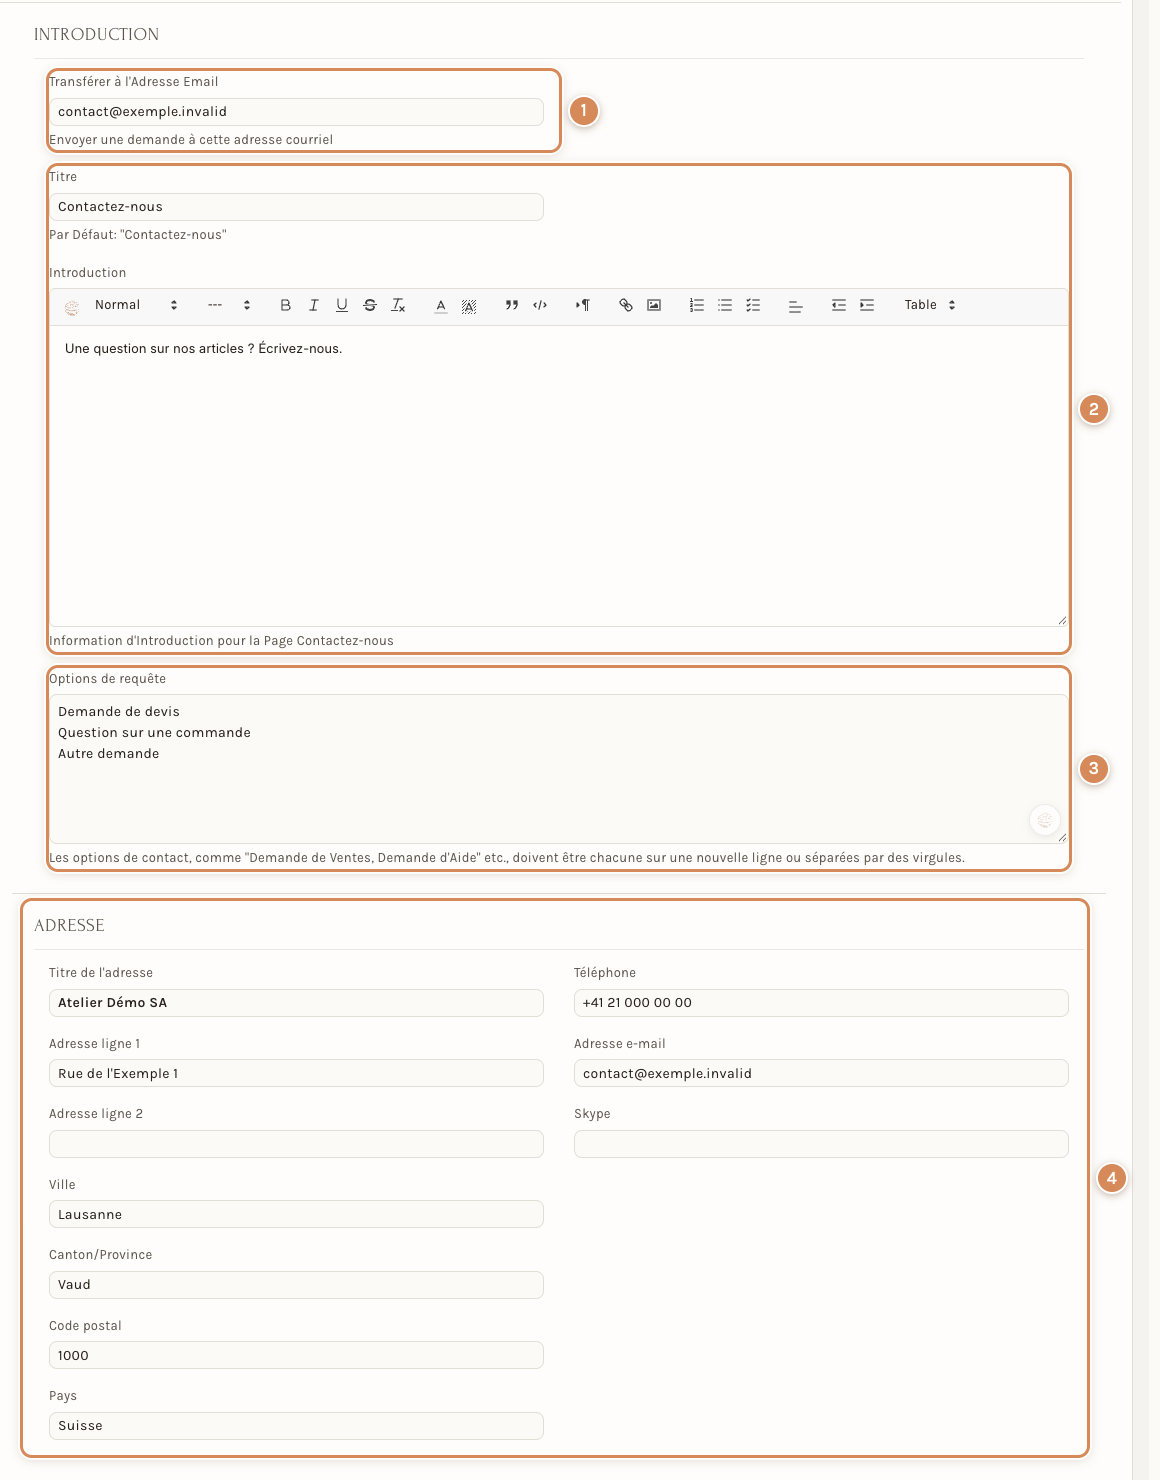Create a bulleted list
Image resolution: width=1160 pixels, height=1480 pixels.
pos(725,305)
